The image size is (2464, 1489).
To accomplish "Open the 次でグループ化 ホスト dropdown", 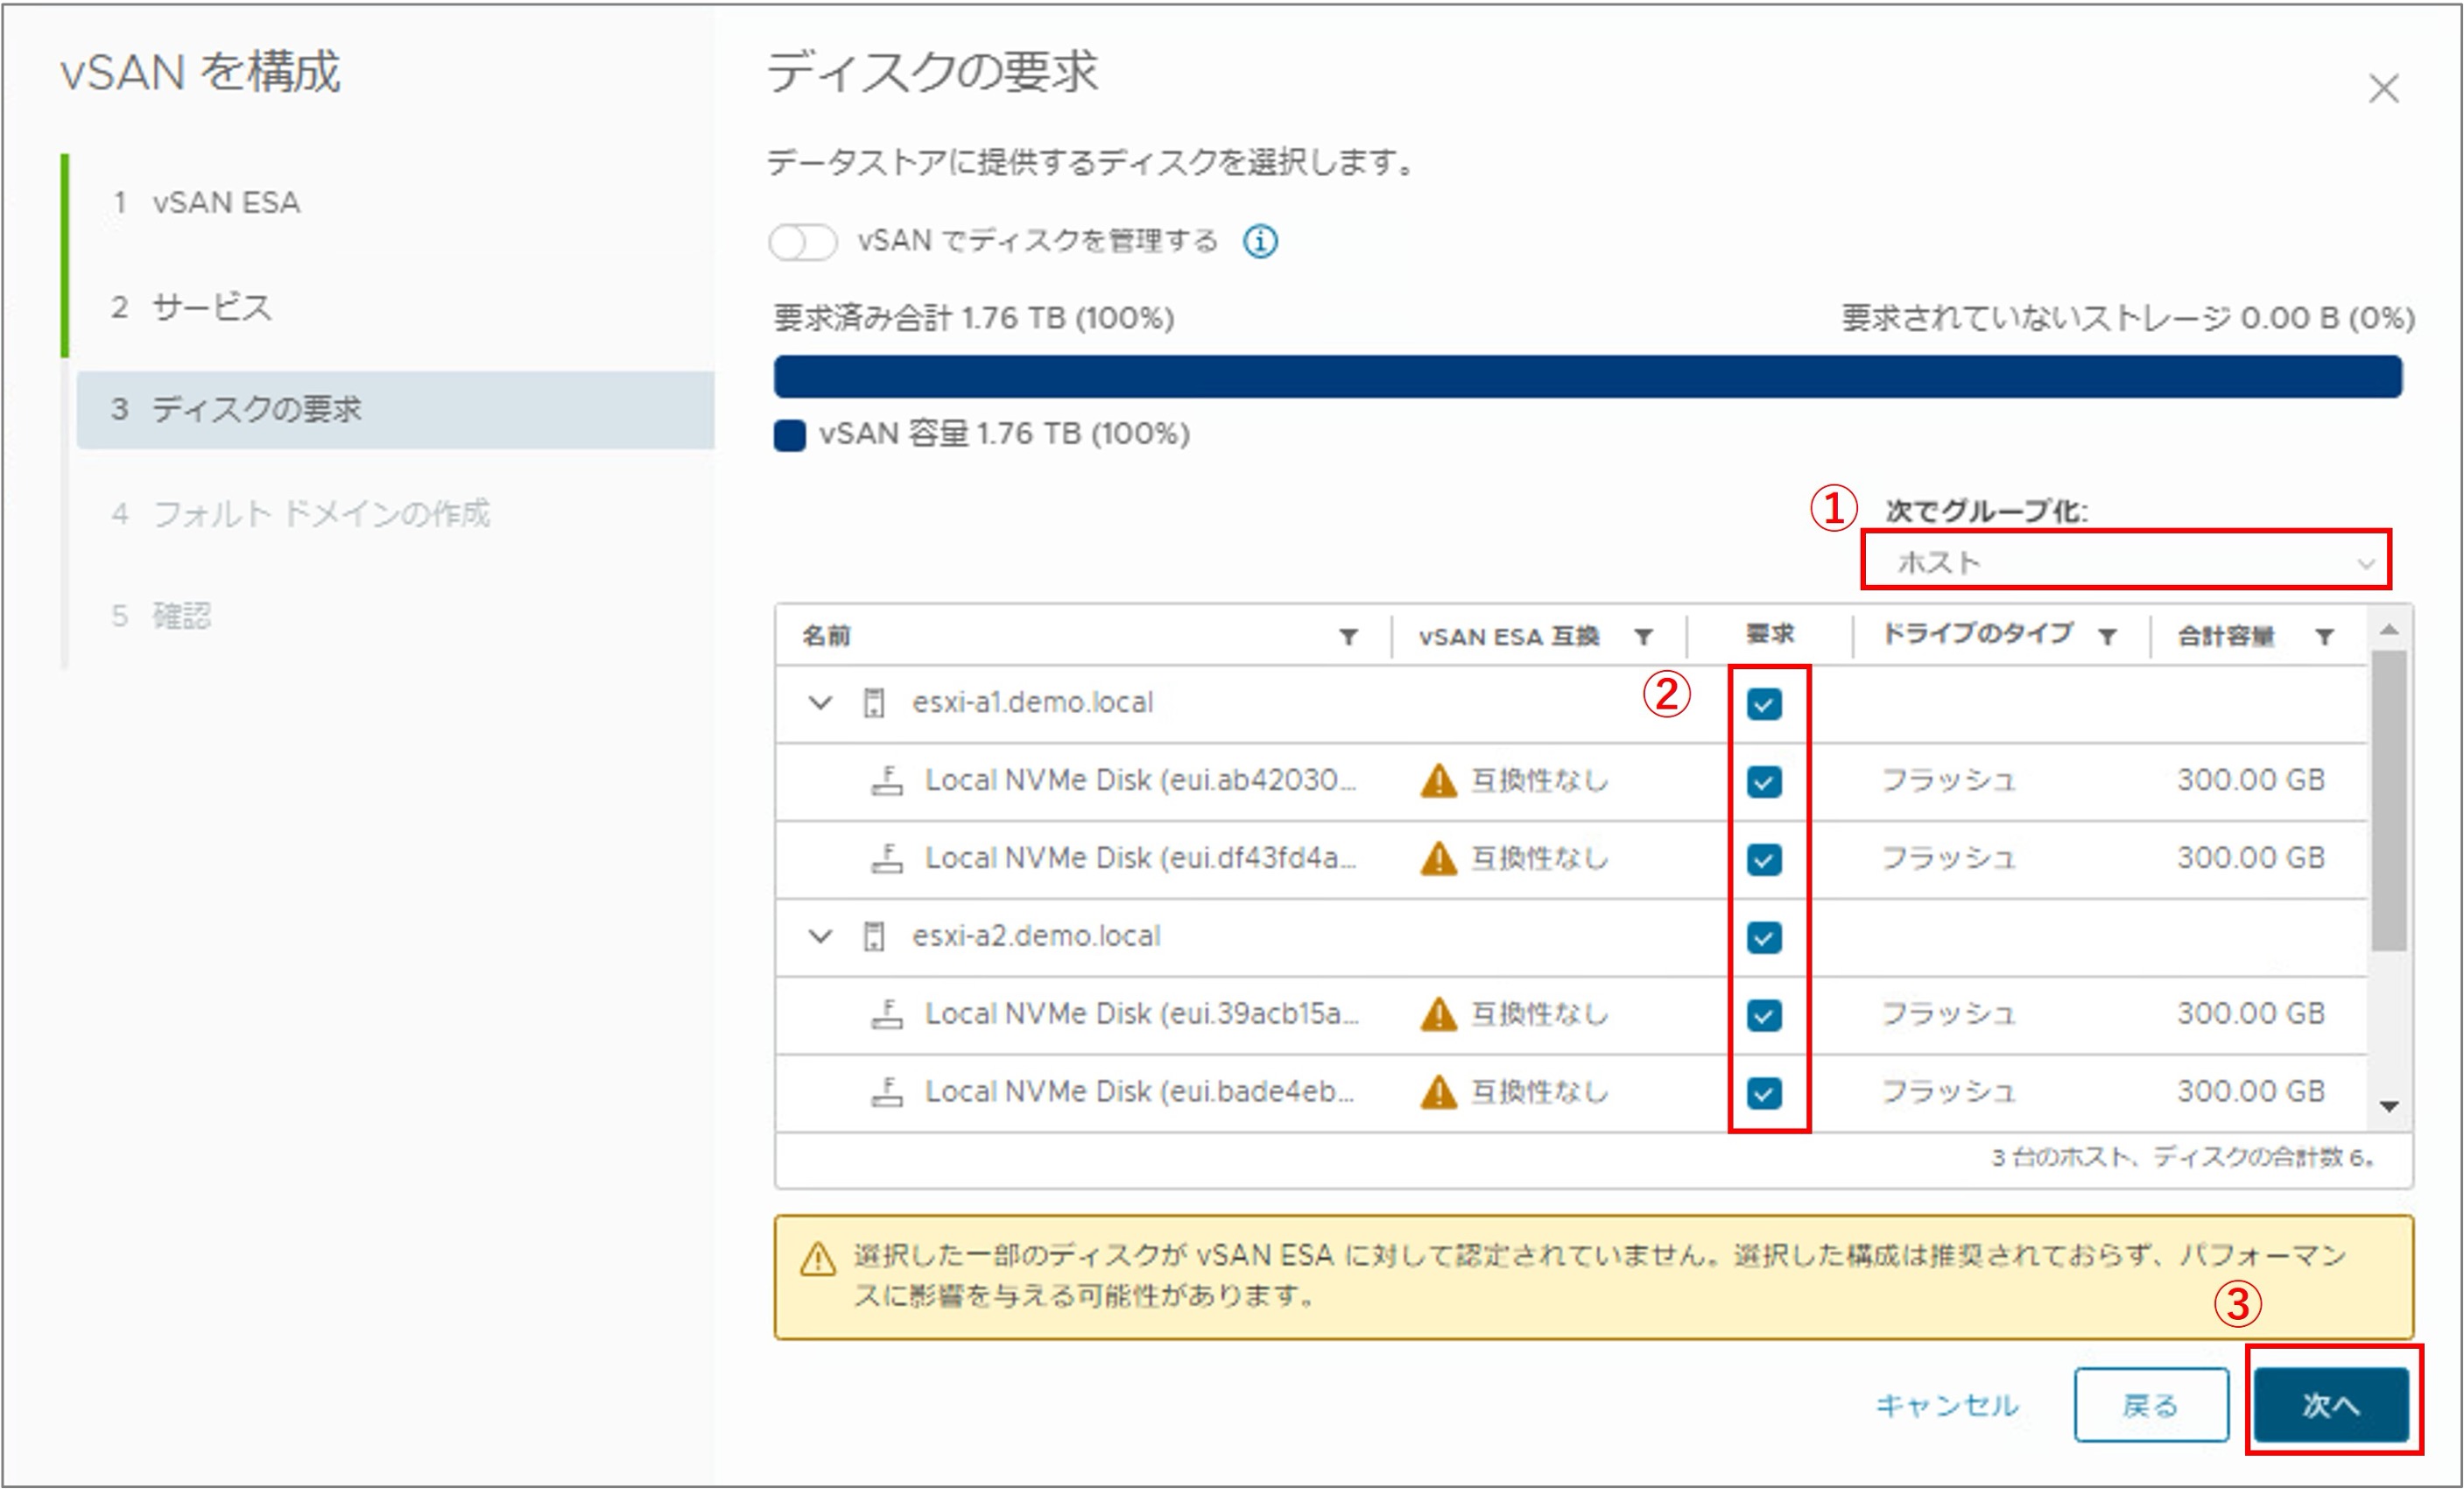I will pos(2126,562).
